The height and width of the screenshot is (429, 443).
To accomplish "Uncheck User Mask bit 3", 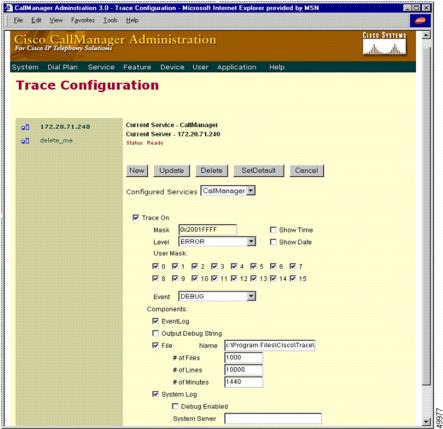I will pos(214,266).
